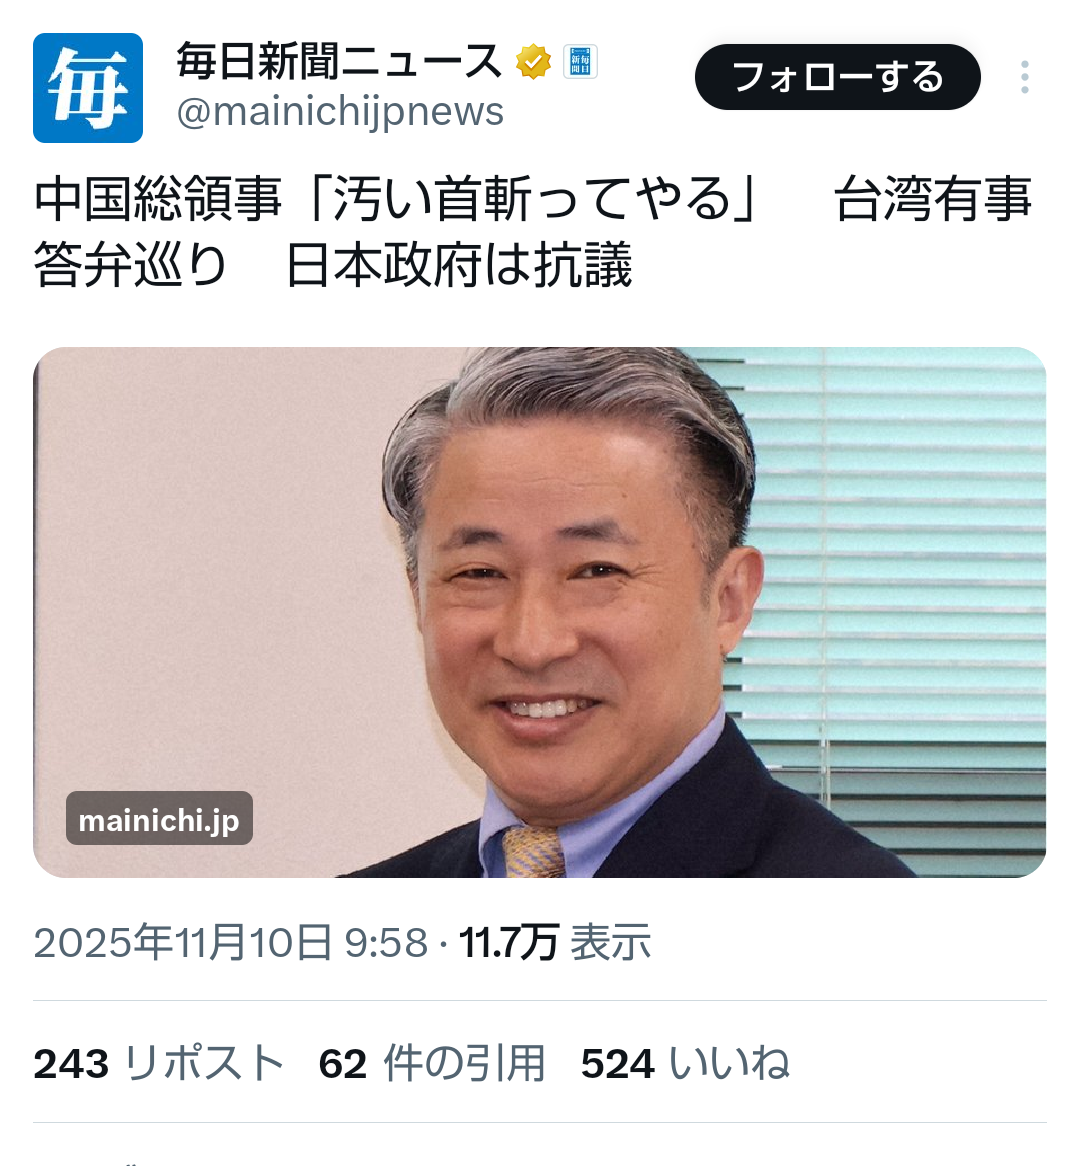The image size is (1080, 1166).
Task: Open the Mainichi blue profile avatar
Action: pos(88,88)
